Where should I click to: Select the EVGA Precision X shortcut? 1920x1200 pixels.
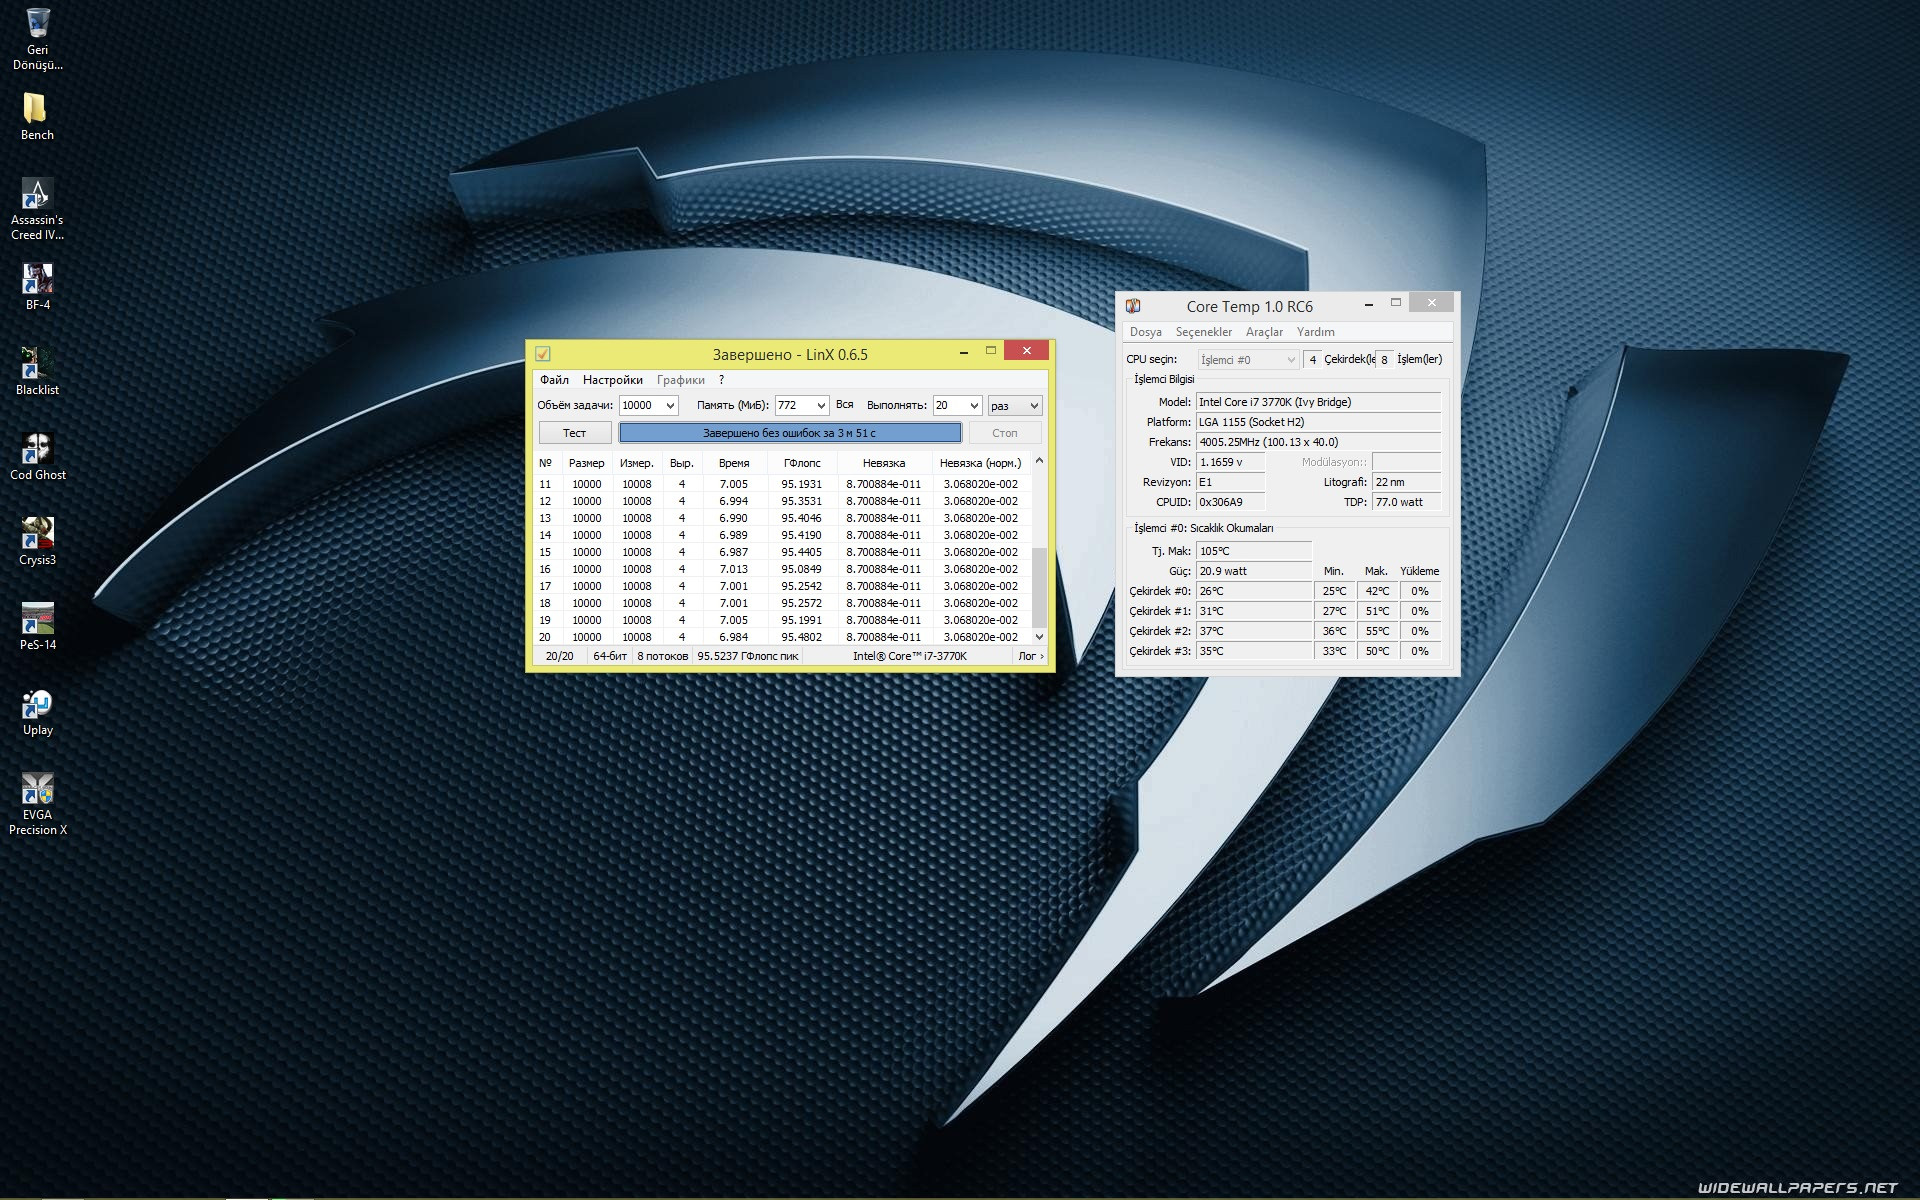37,804
